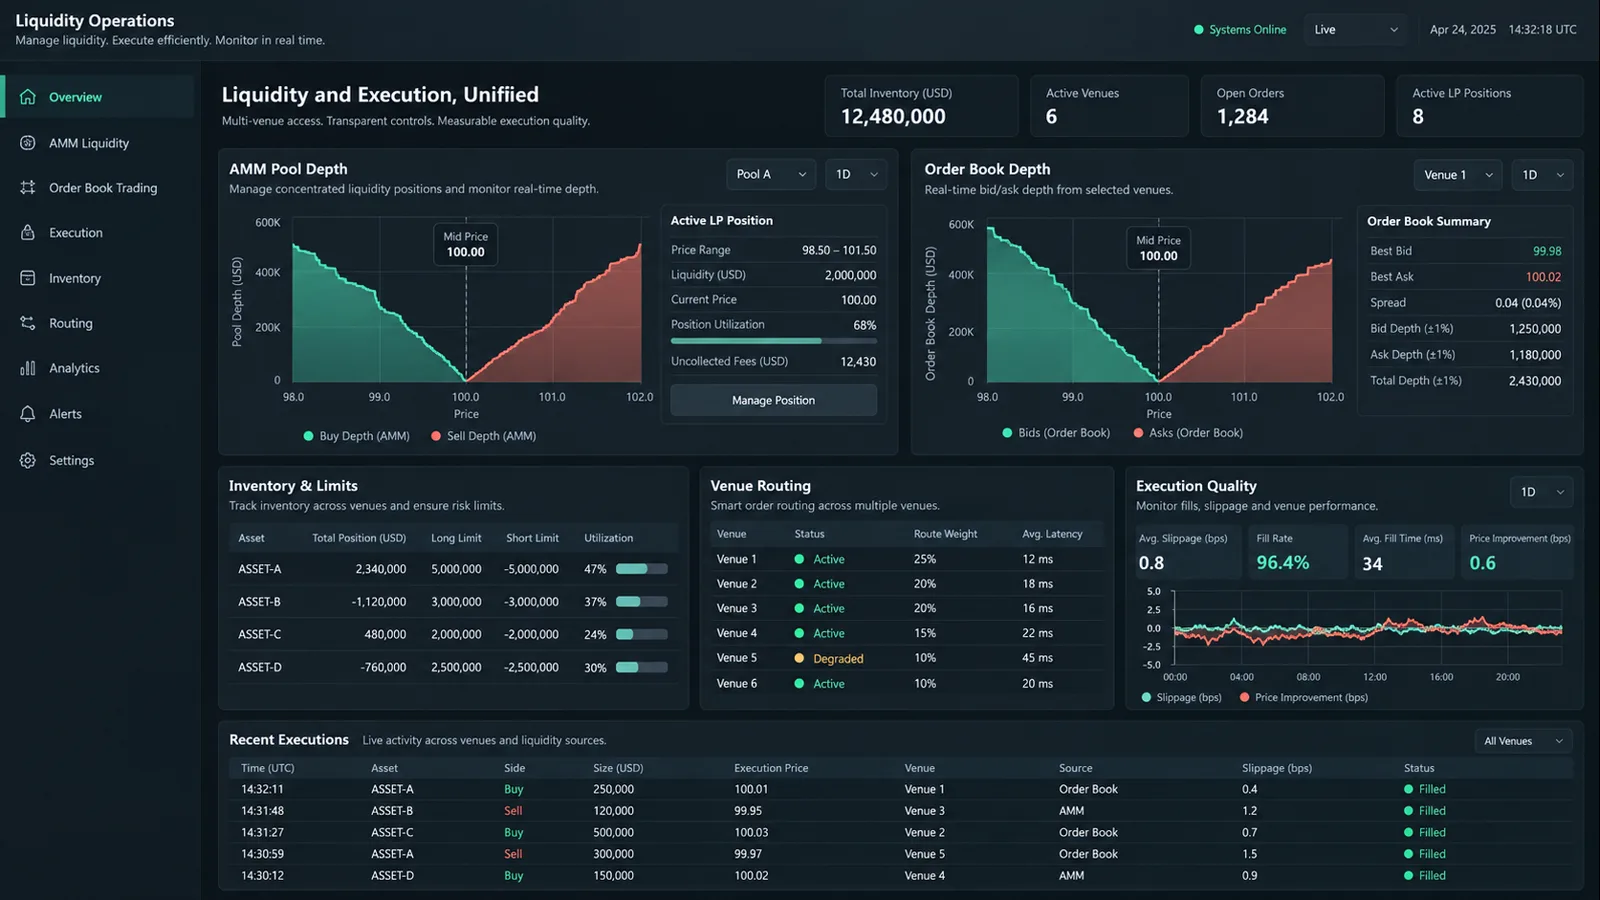Click the Execution lock icon

click(x=28, y=233)
